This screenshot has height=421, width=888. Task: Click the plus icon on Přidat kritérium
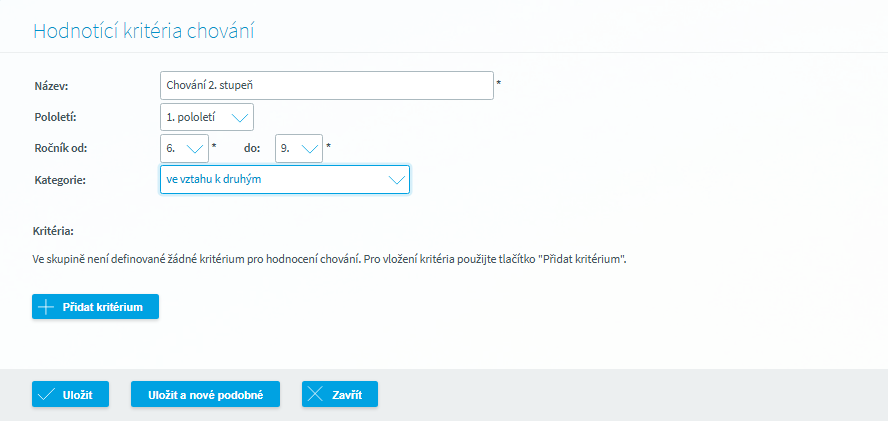coord(46,307)
